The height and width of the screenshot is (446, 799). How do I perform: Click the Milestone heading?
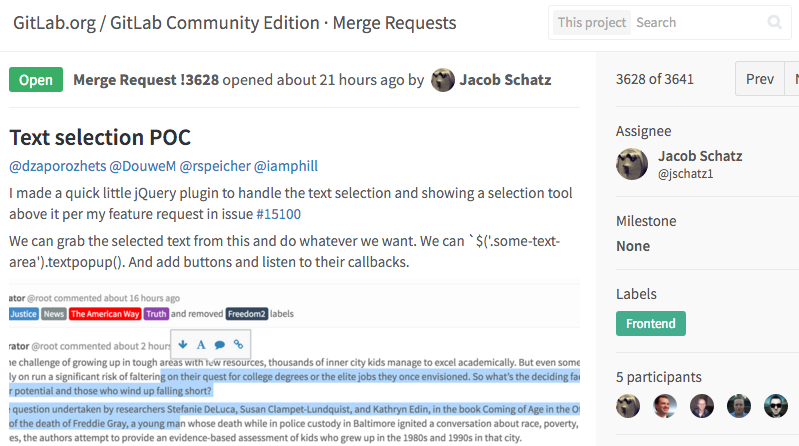(x=646, y=221)
